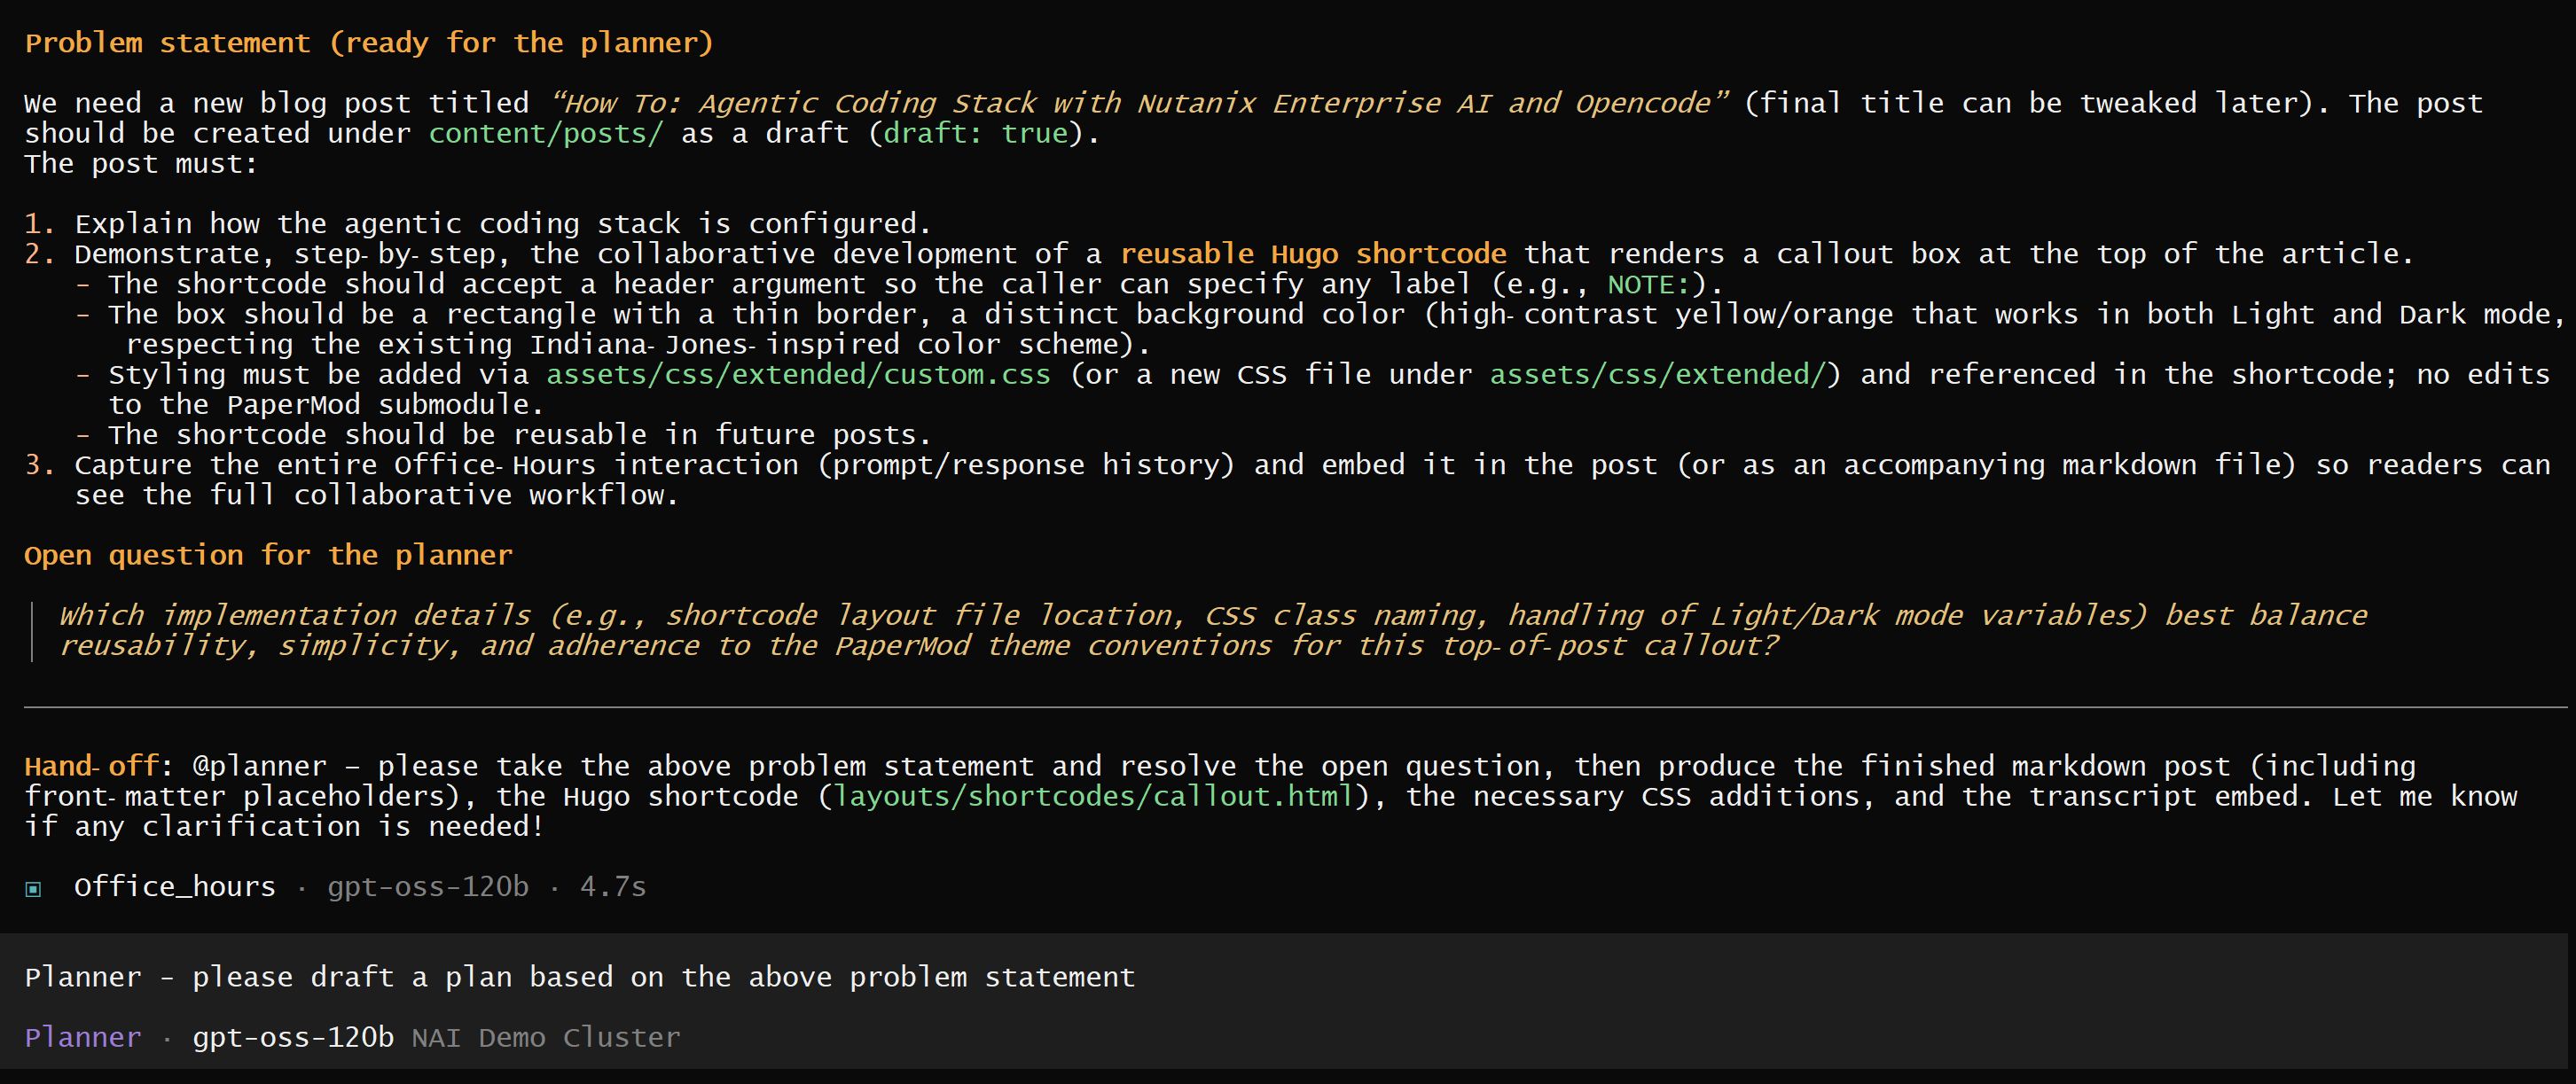Click the line 'The shortcode should be reusable in future posts.'

click(x=520, y=434)
